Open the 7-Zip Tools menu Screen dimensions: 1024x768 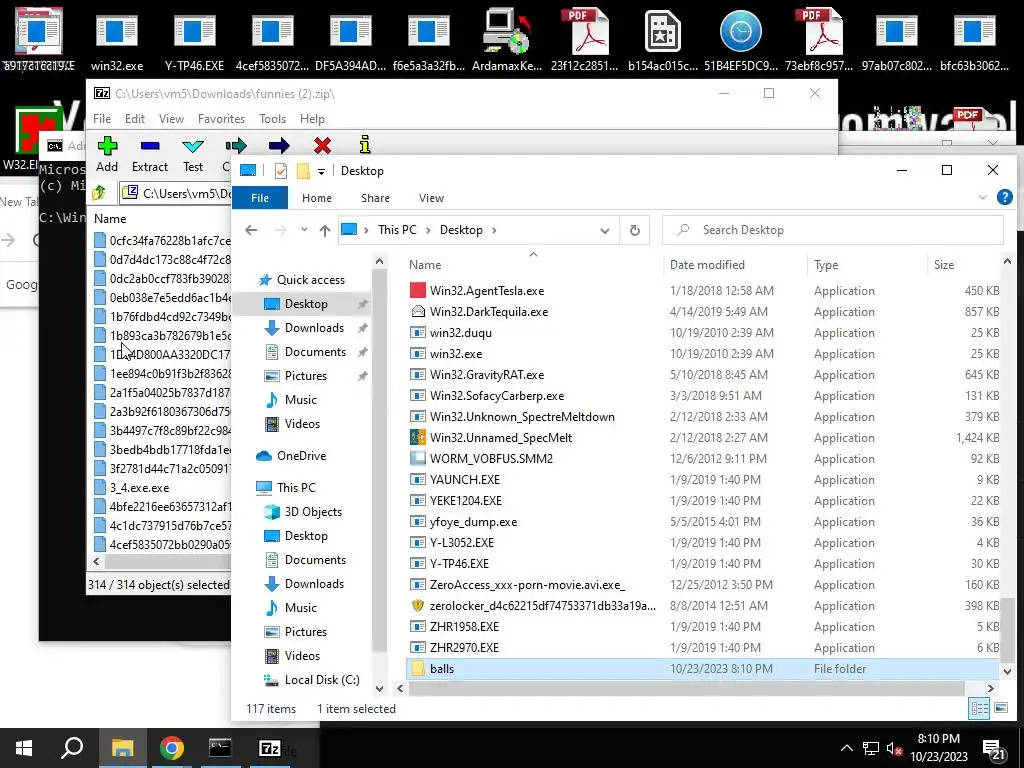(272, 119)
